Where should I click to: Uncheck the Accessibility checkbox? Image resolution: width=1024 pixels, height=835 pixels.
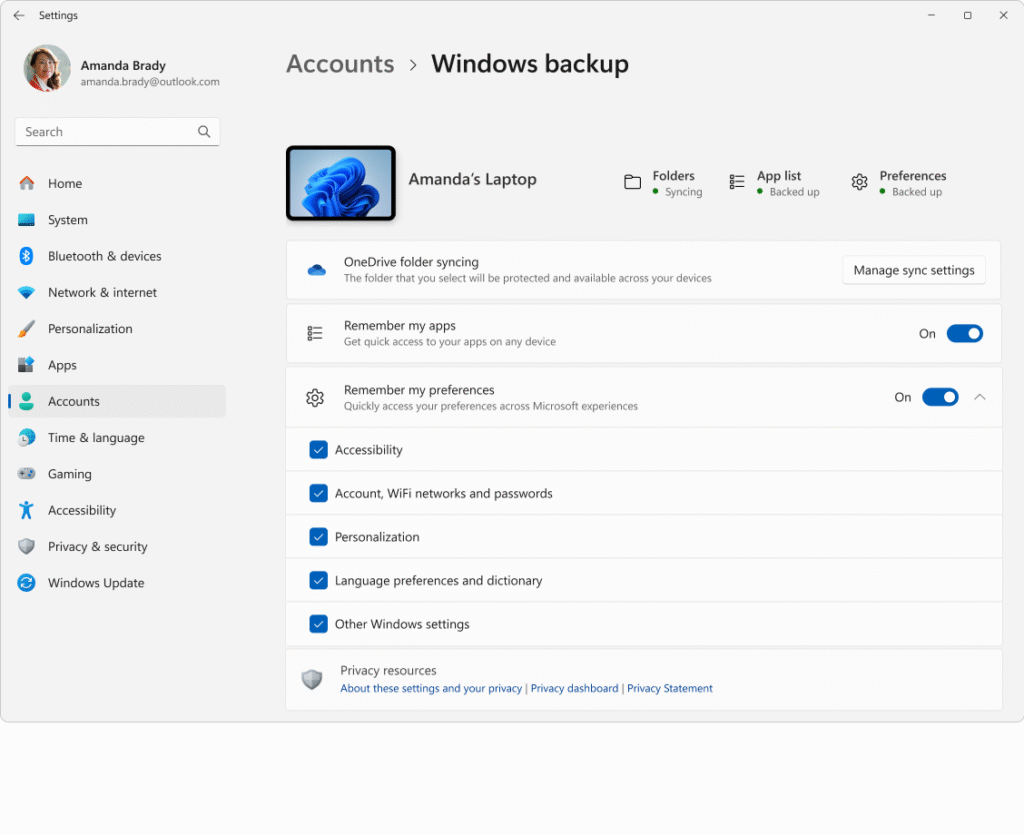[x=319, y=450]
